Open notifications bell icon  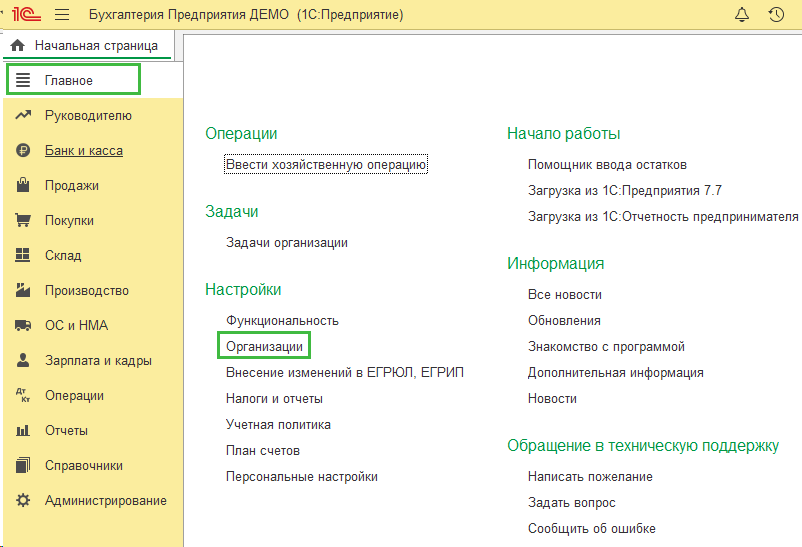pyautogui.click(x=742, y=14)
